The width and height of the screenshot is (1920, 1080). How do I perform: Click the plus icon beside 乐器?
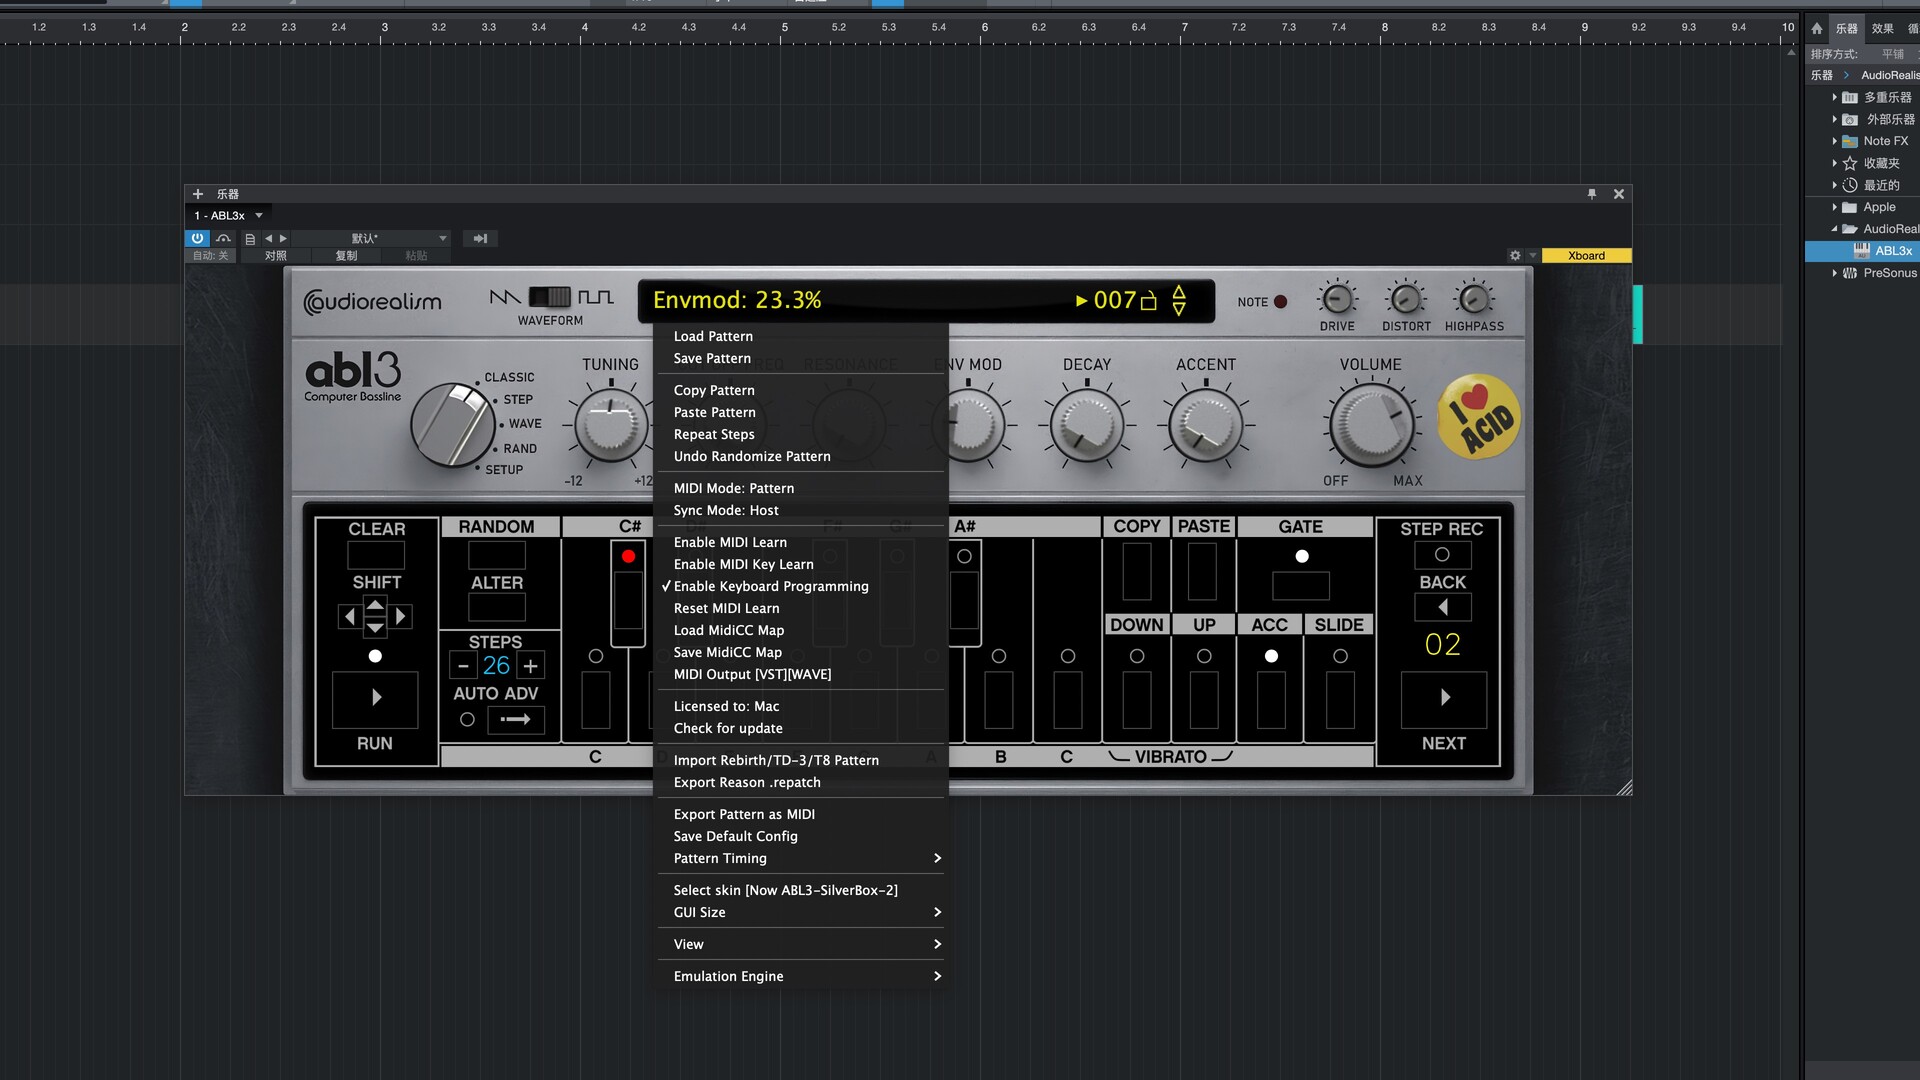(x=198, y=194)
